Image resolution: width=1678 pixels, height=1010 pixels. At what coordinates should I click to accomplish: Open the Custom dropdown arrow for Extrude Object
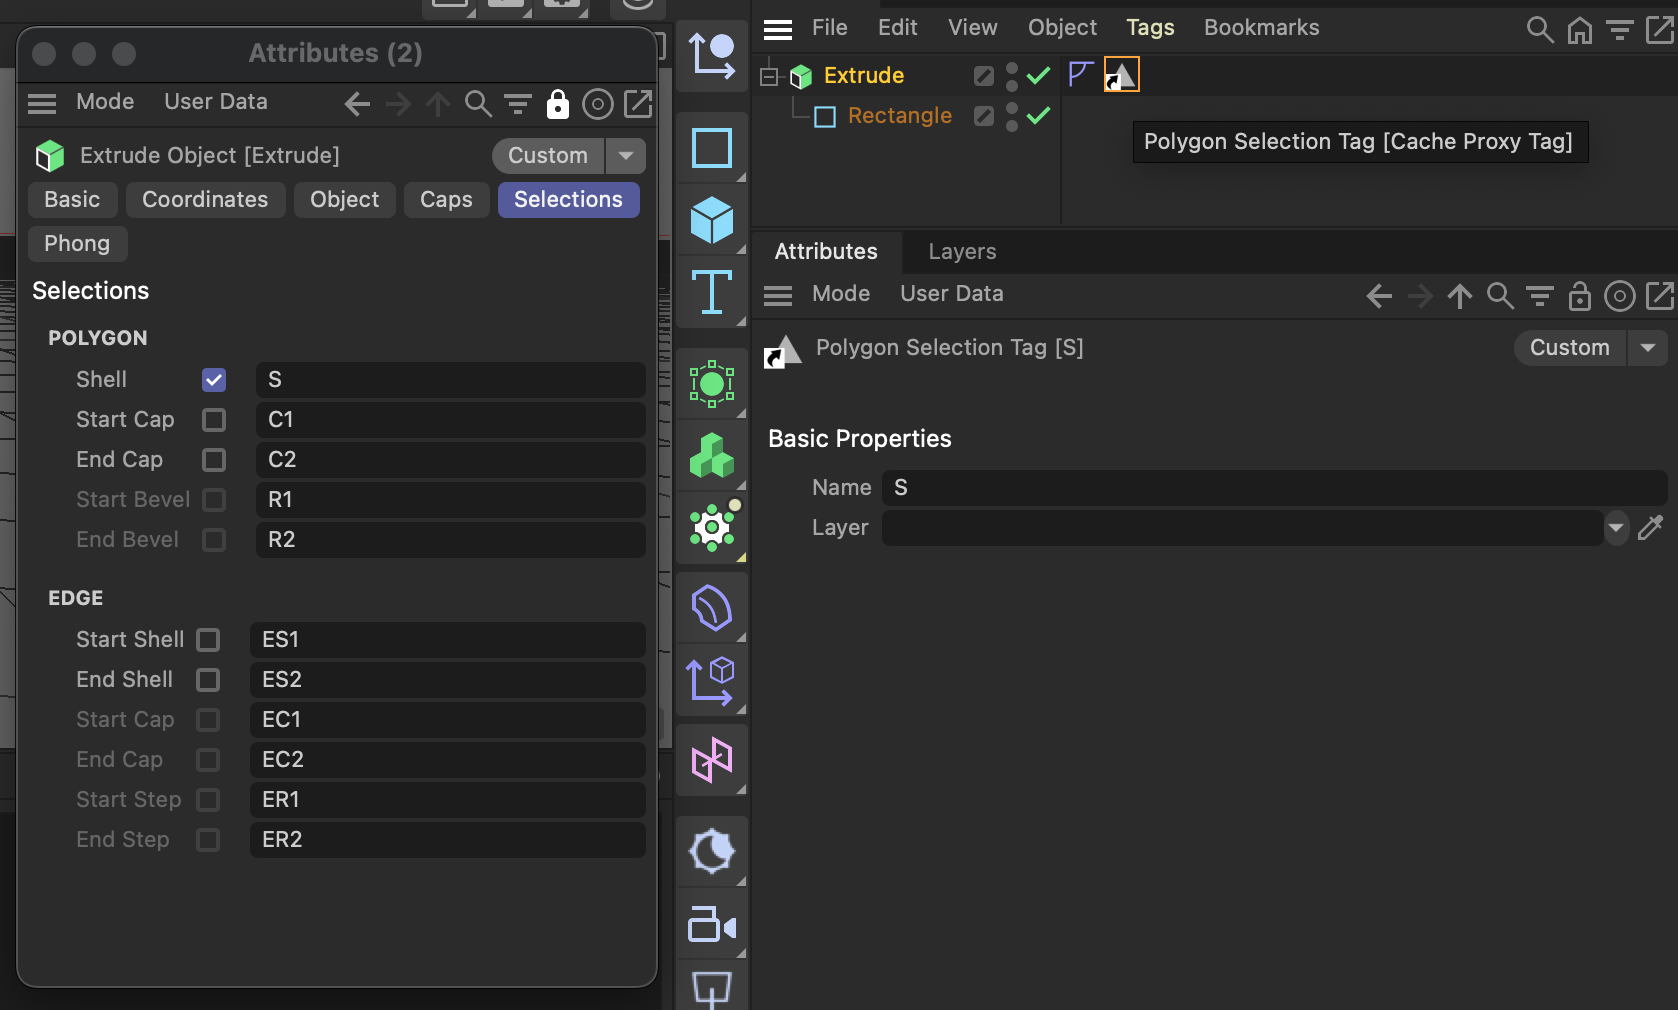click(626, 156)
